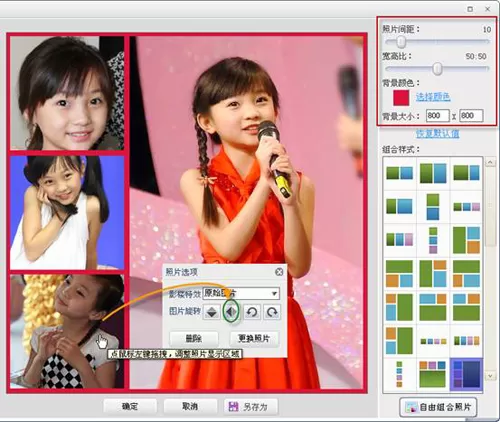Click the 照片间距 slider handle

[401, 42]
